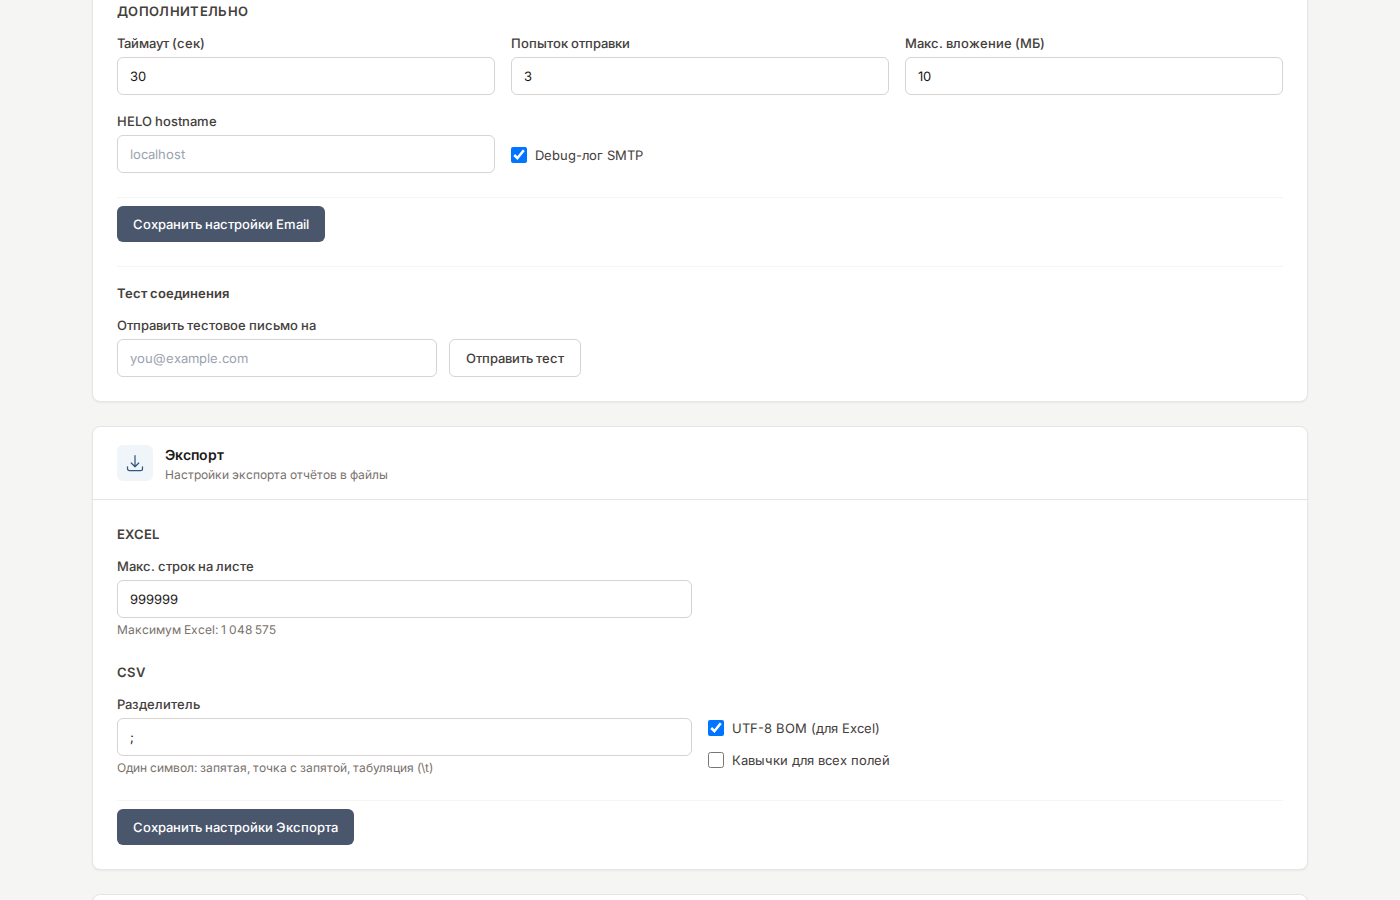Click the Сохранить настройки Email button

click(221, 224)
